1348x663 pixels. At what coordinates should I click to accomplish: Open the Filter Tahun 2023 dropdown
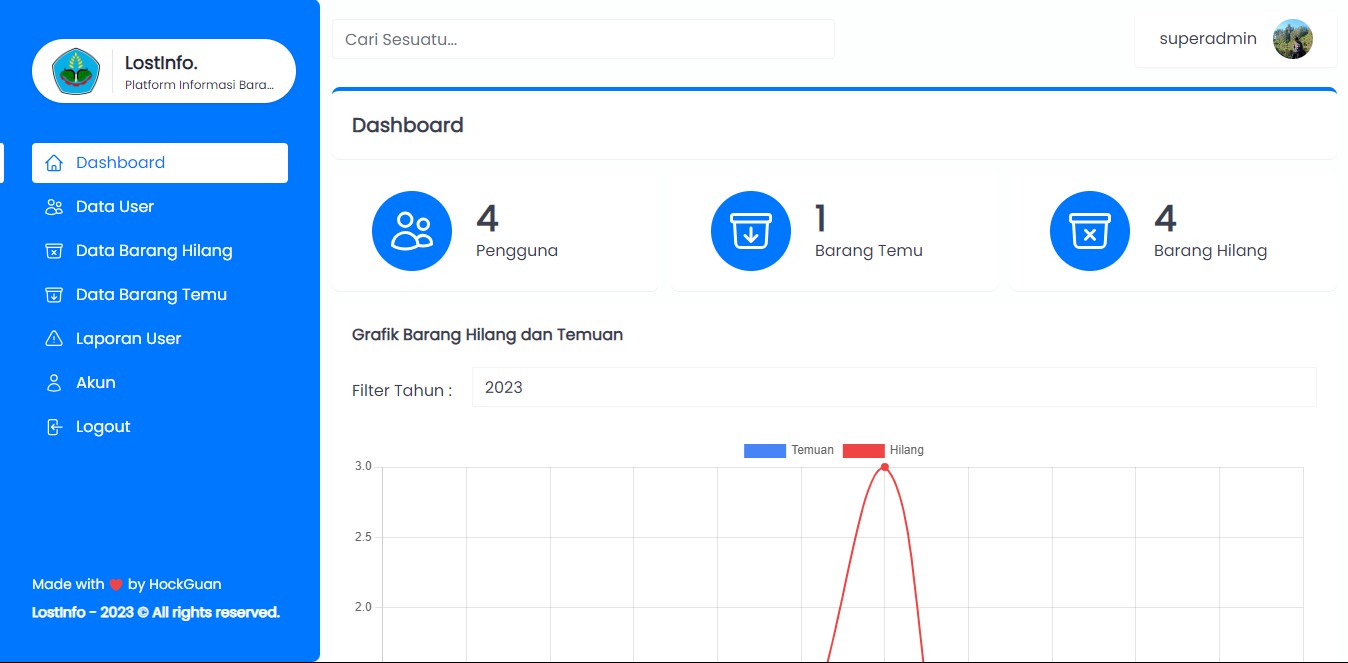894,387
